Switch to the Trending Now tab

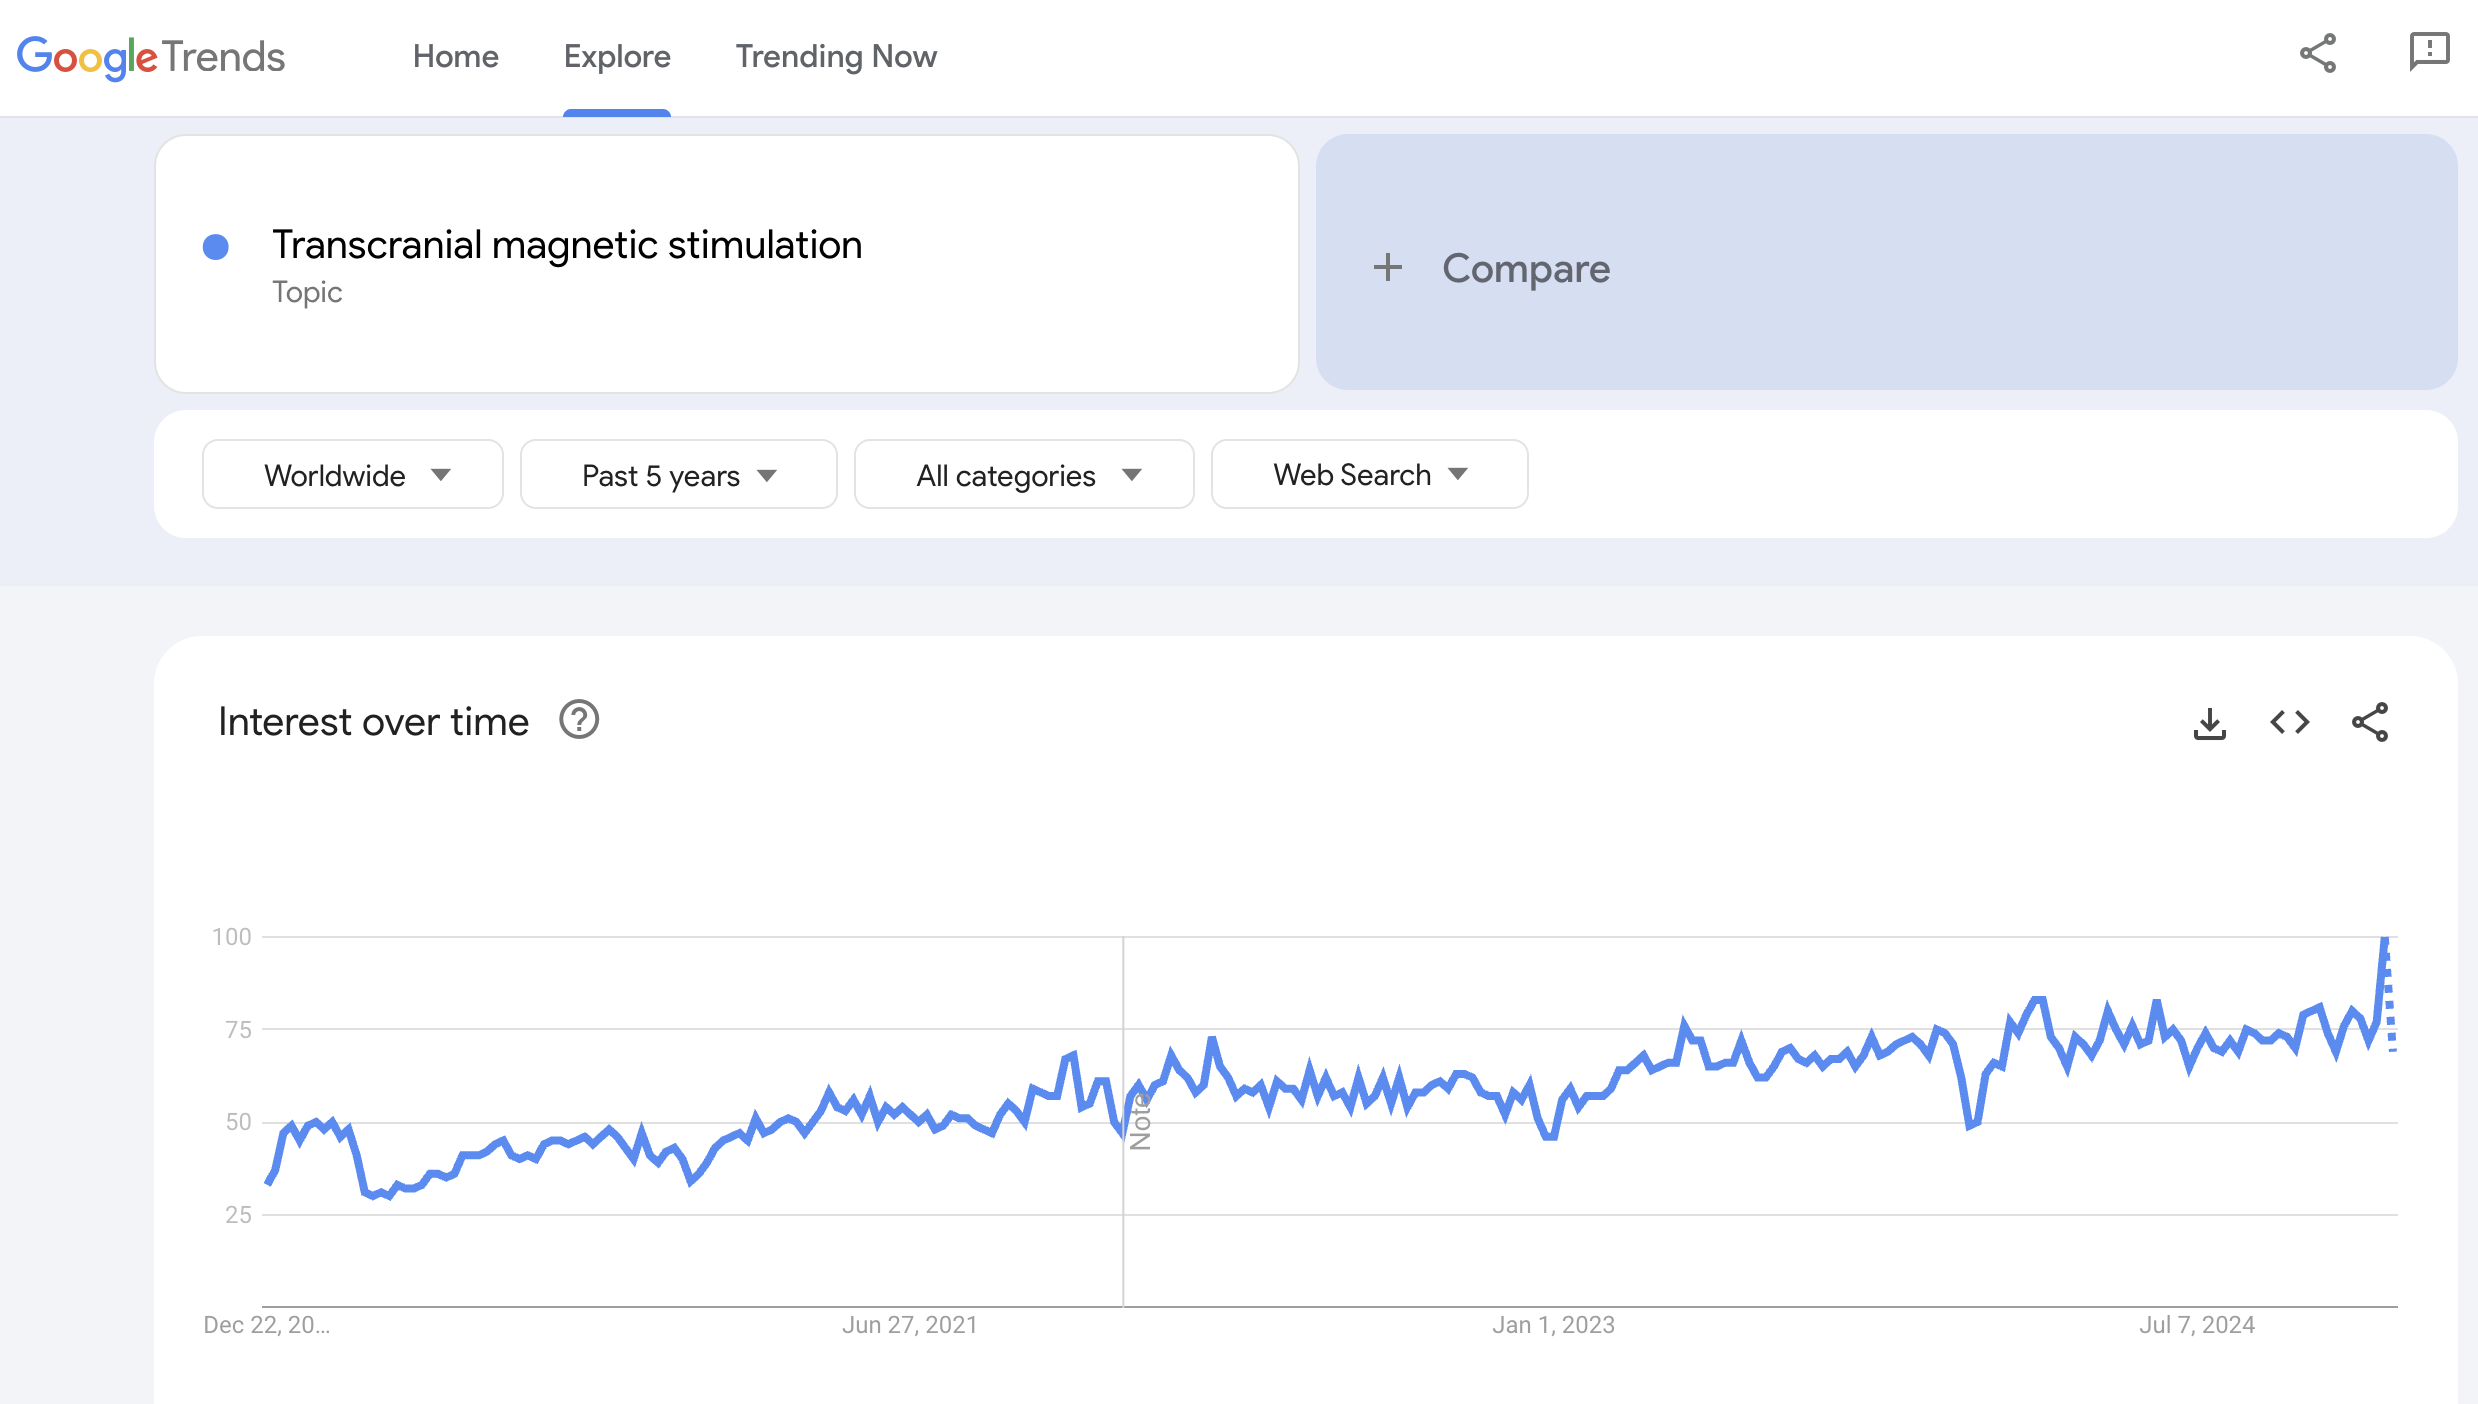point(836,57)
